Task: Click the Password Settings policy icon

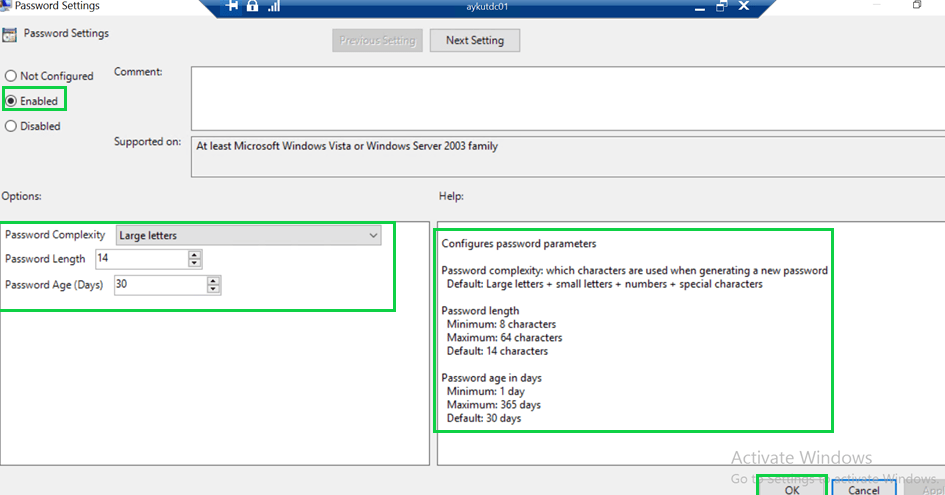Action: pyautogui.click(x=10, y=35)
